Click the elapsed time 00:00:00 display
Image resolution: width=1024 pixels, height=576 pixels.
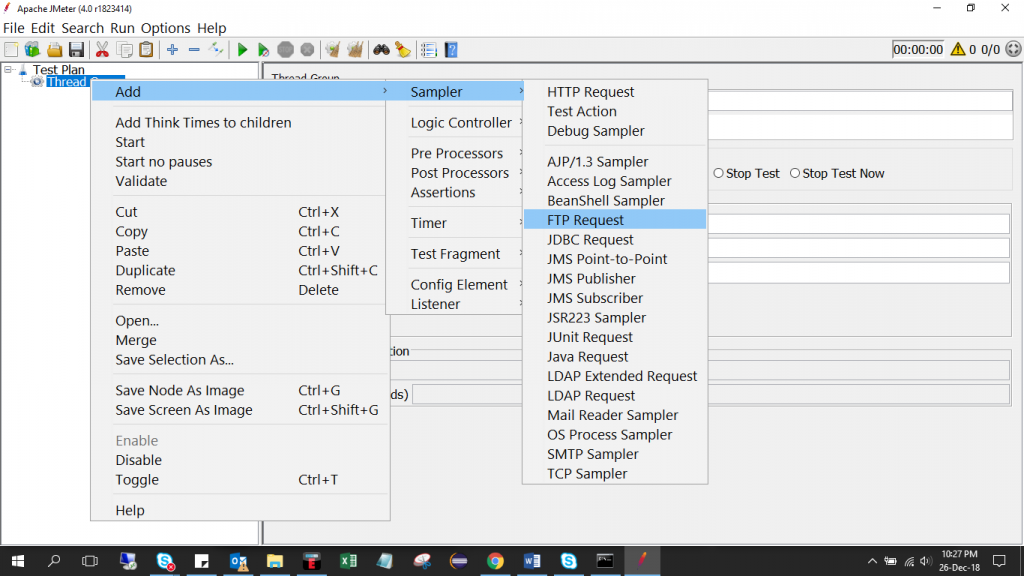918,50
